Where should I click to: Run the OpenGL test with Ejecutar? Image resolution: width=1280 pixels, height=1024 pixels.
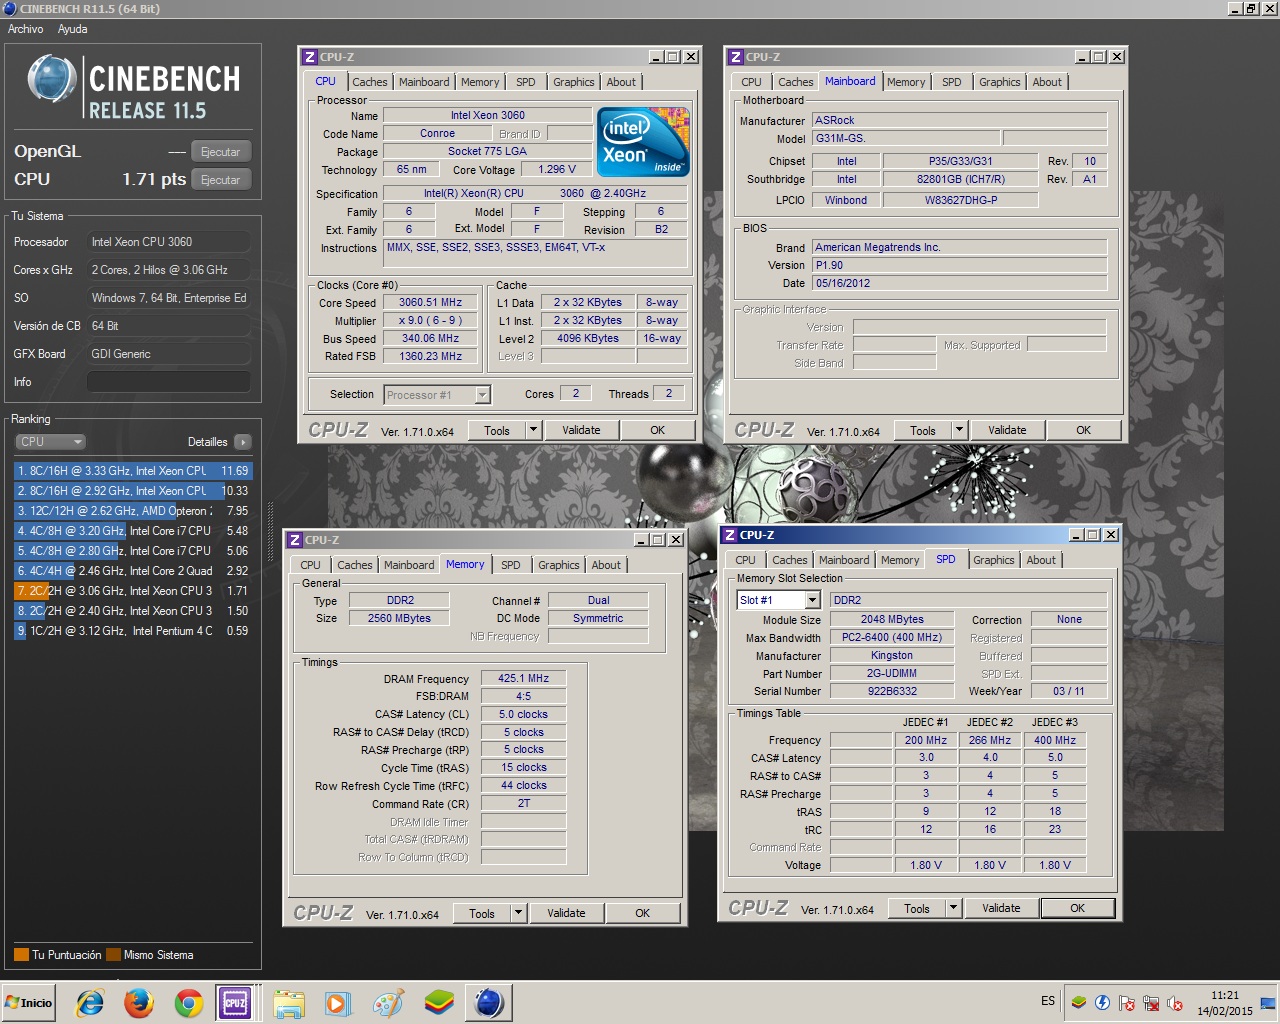click(220, 152)
